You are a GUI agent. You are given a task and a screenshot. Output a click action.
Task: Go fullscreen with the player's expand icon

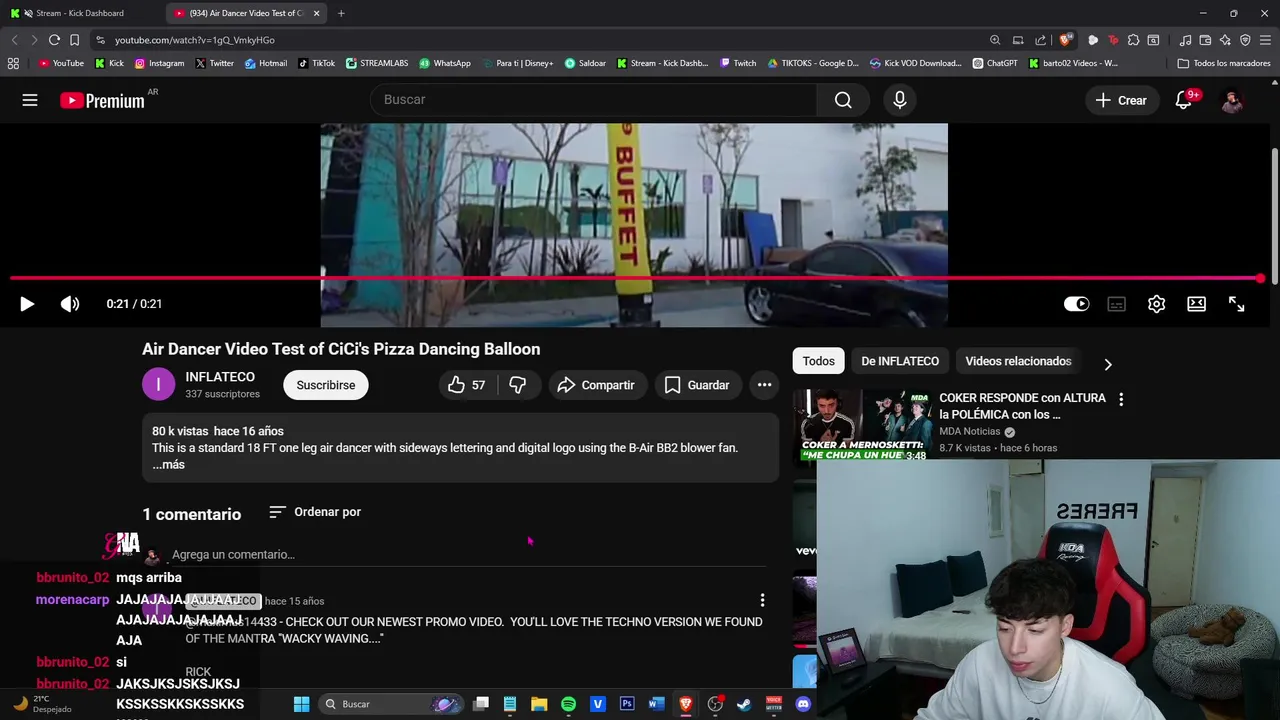click(1236, 304)
